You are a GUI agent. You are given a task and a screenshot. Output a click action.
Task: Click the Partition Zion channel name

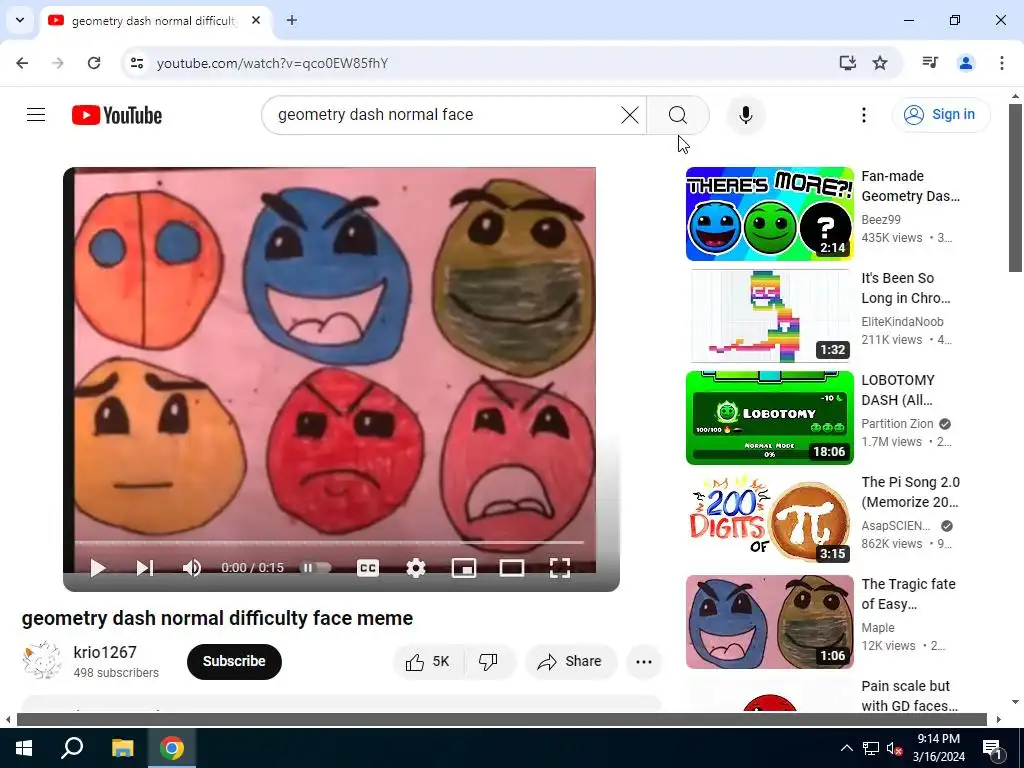tap(897, 424)
